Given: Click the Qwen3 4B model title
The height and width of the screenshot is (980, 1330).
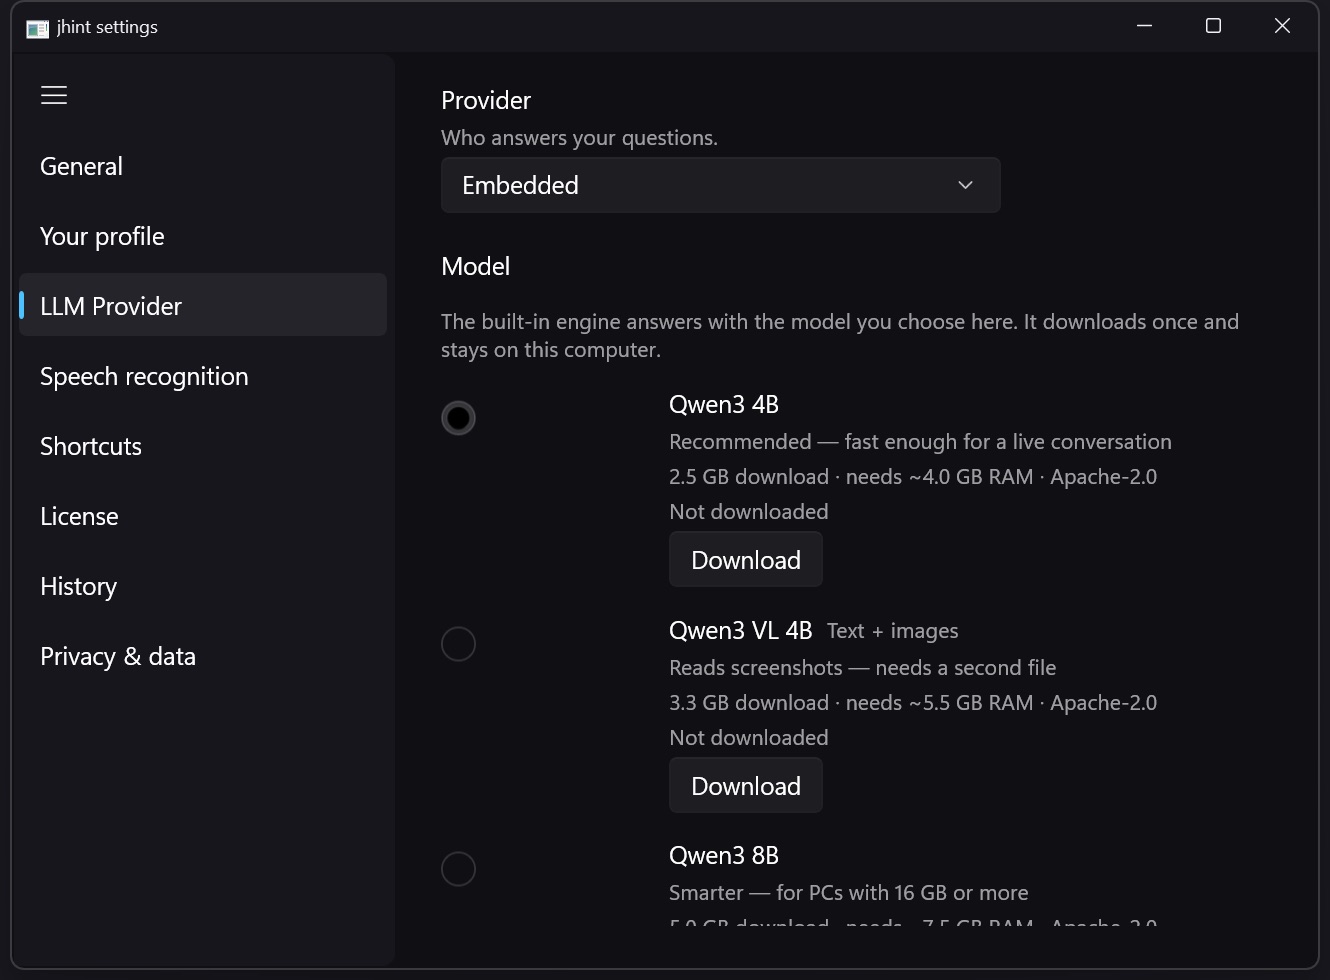Looking at the screenshot, I should point(724,404).
